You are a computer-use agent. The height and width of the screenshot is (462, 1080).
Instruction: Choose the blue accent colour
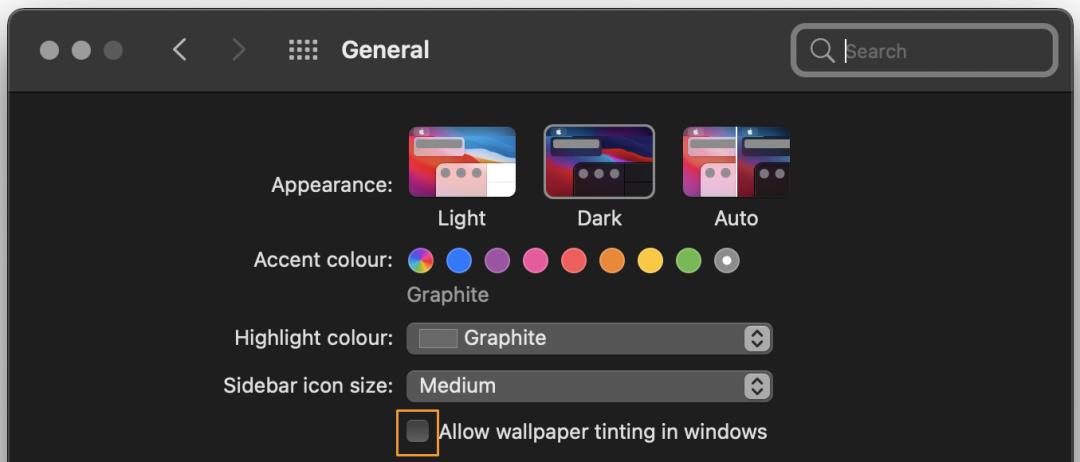tap(459, 261)
